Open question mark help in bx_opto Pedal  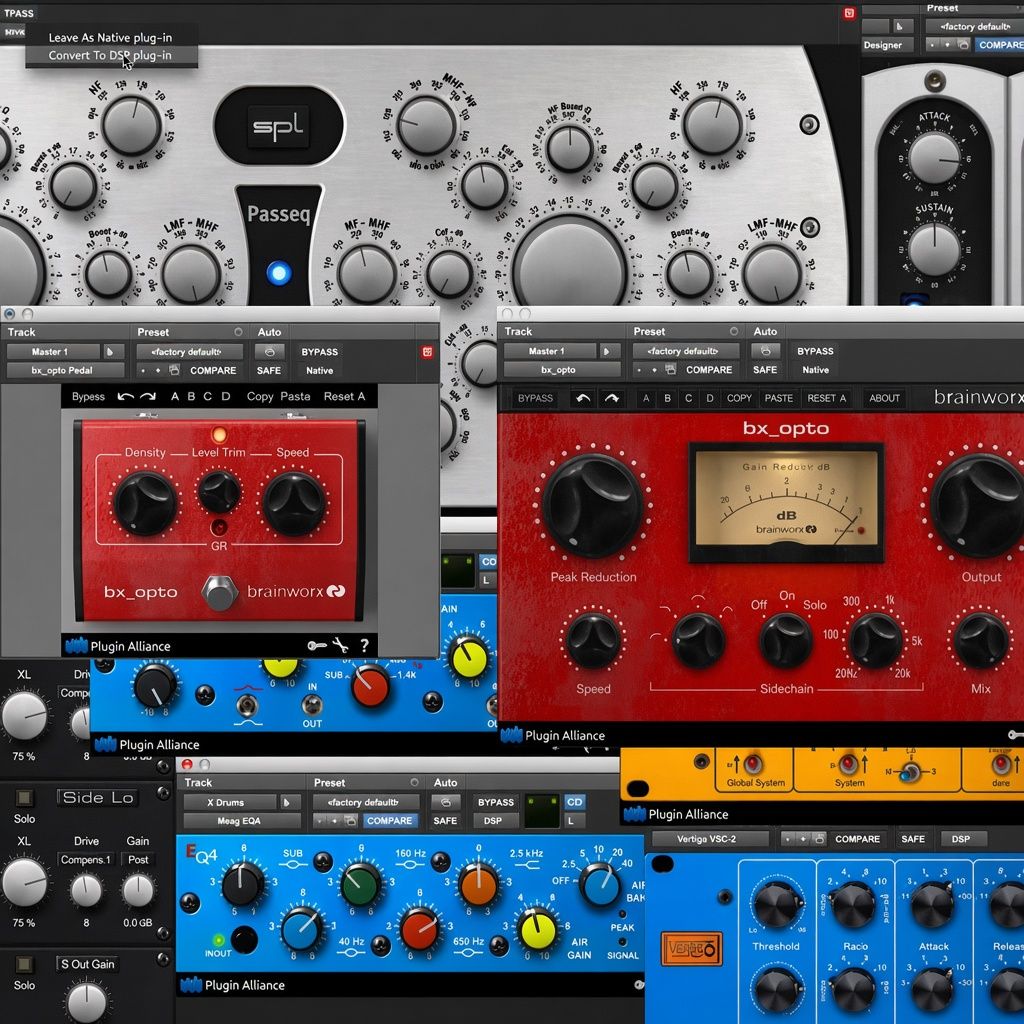(364, 646)
